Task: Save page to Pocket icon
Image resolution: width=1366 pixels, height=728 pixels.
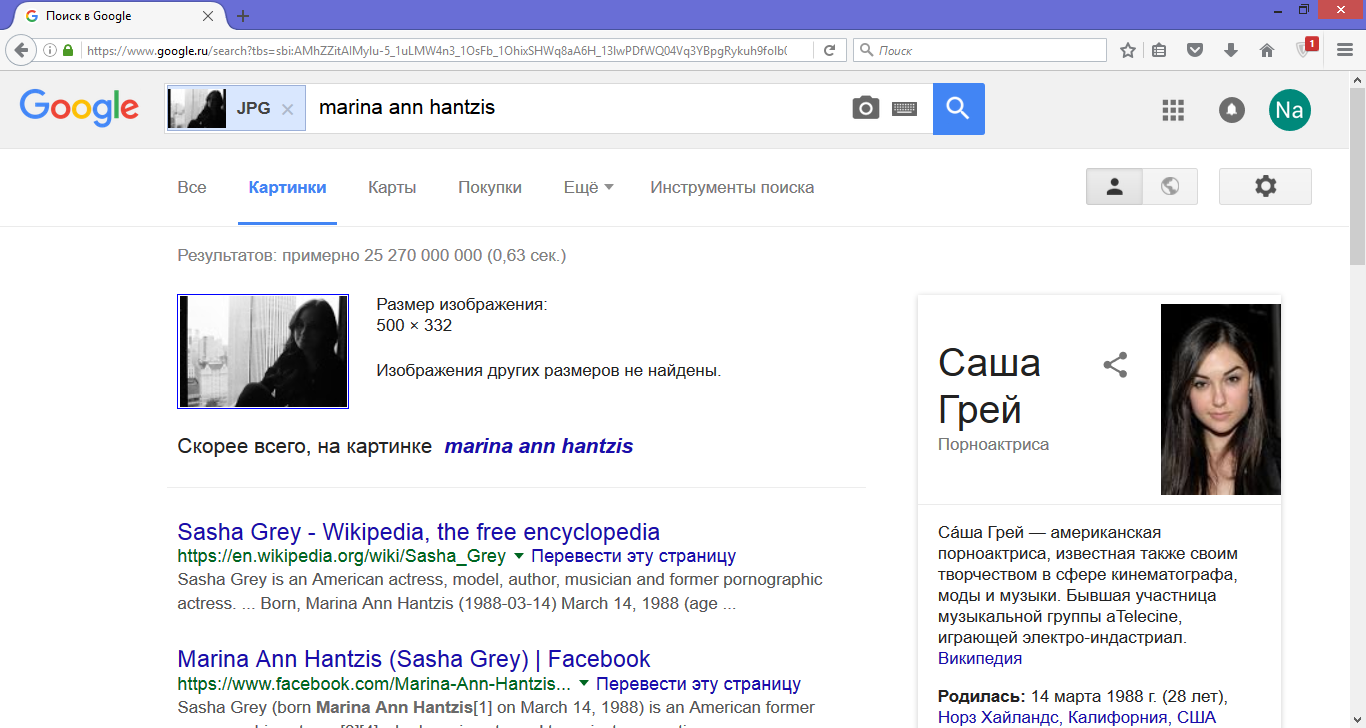Action: (1195, 50)
